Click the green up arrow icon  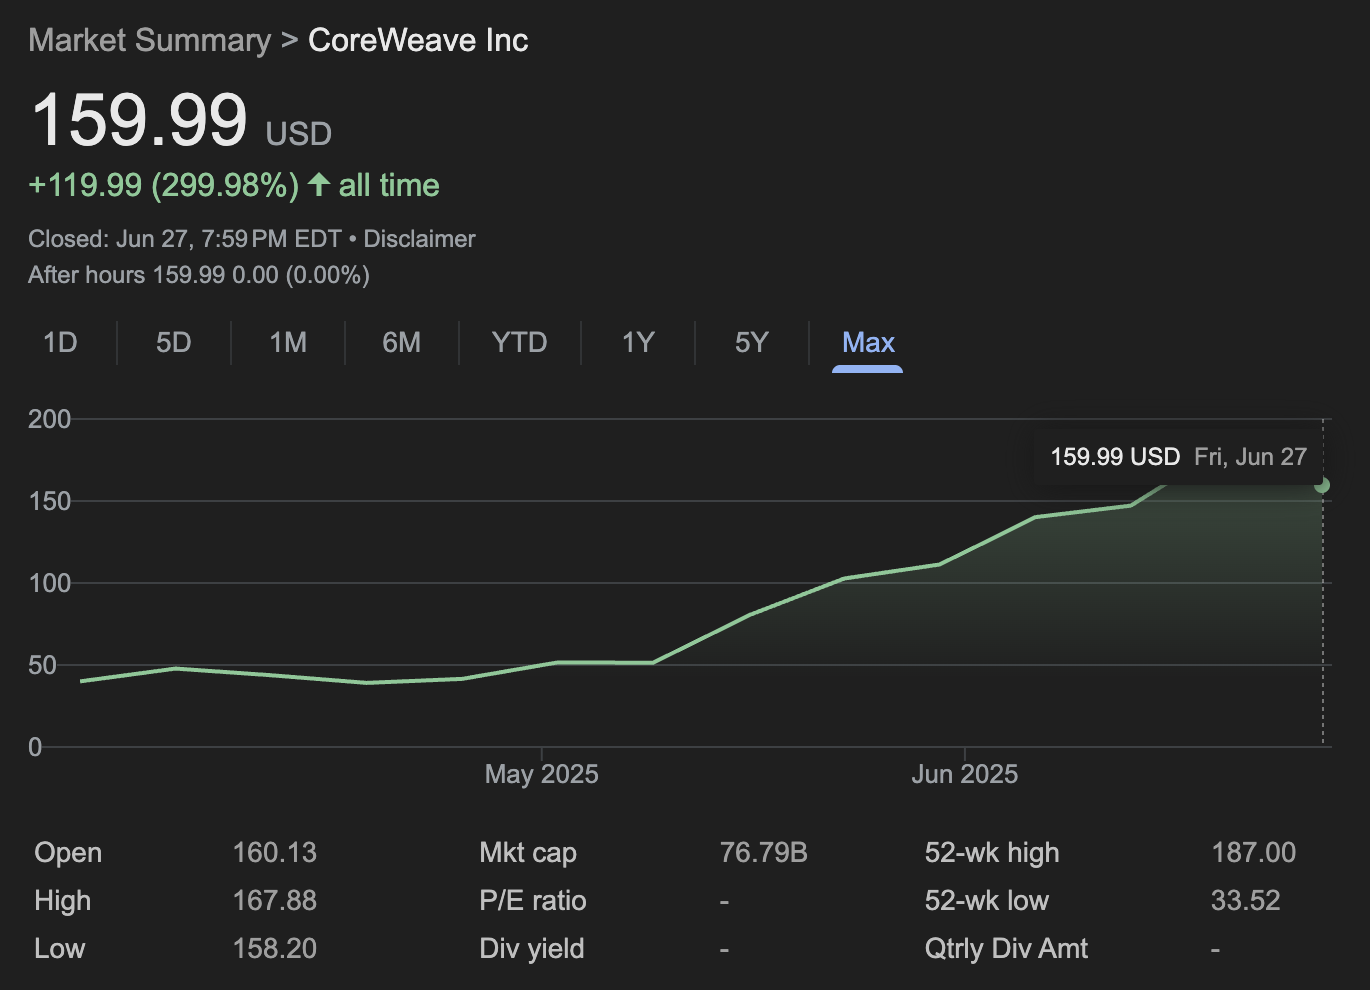click(x=318, y=184)
